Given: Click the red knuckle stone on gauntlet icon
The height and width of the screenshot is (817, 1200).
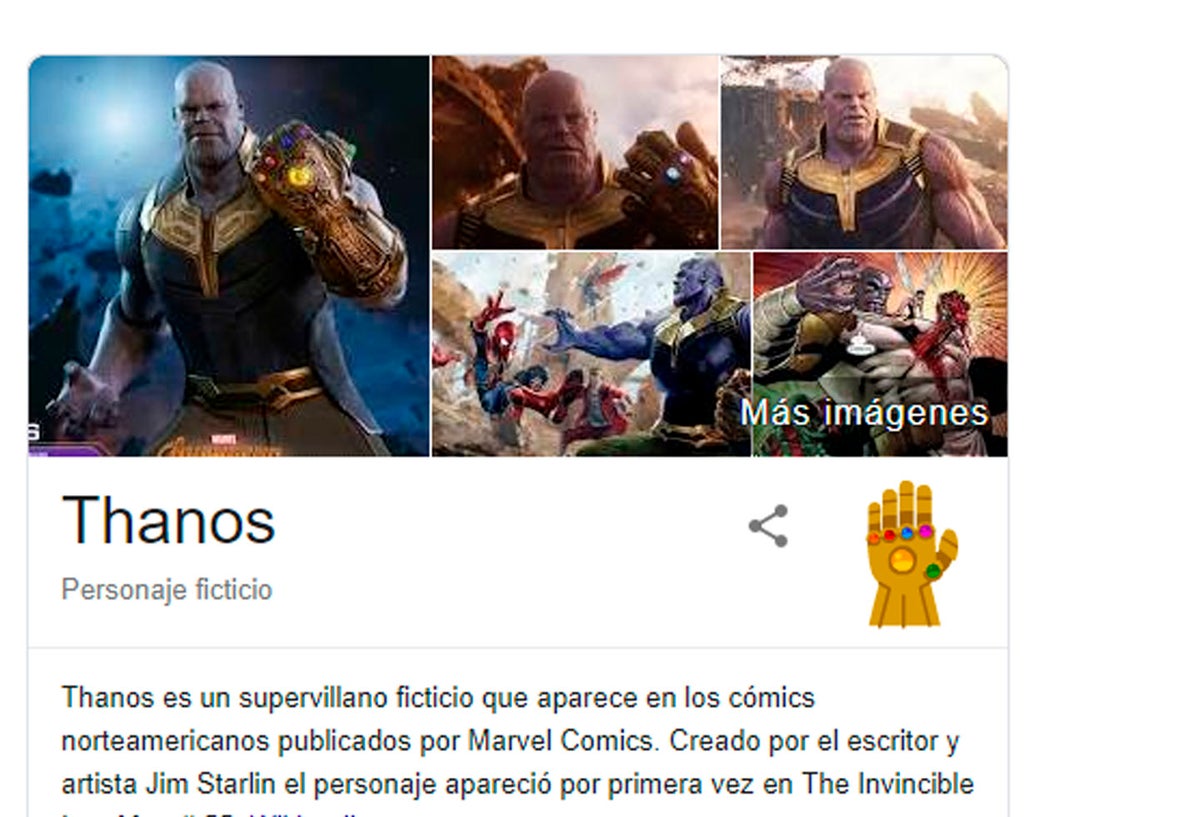Looking at the screenshot, I should [x=889, y=536].
